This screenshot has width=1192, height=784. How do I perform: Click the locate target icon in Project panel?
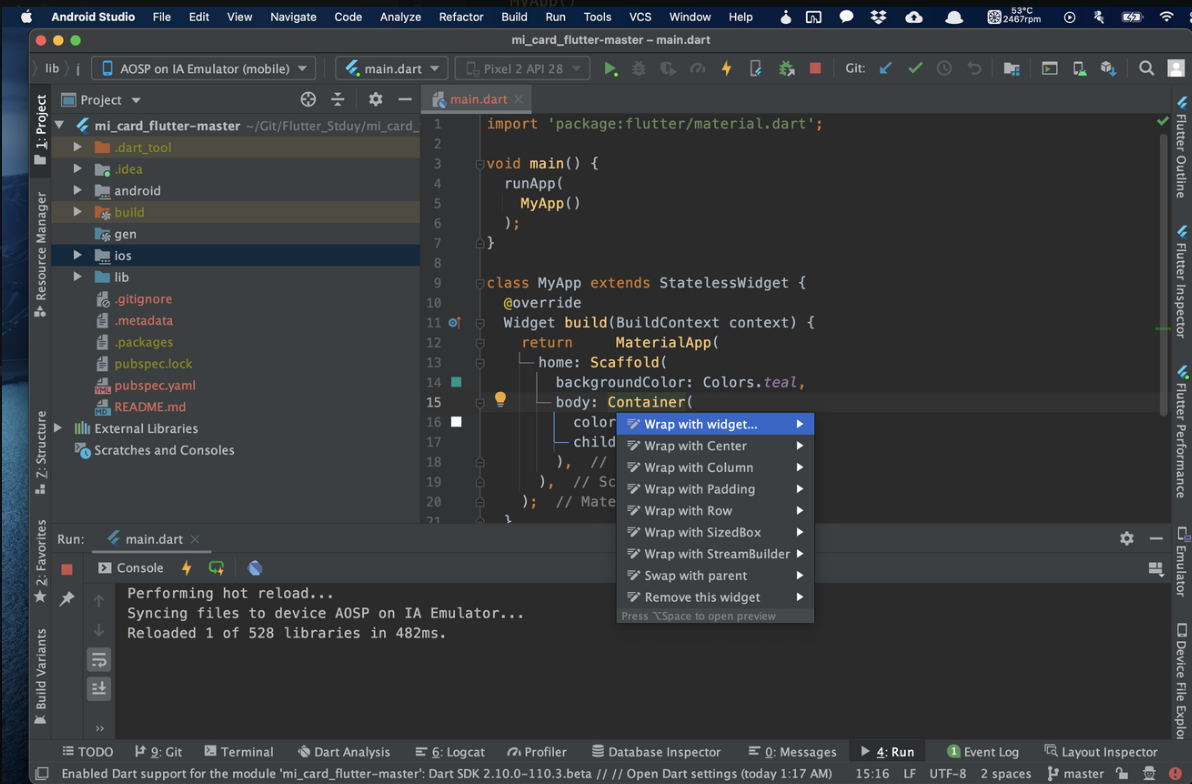tap(308, 99)
